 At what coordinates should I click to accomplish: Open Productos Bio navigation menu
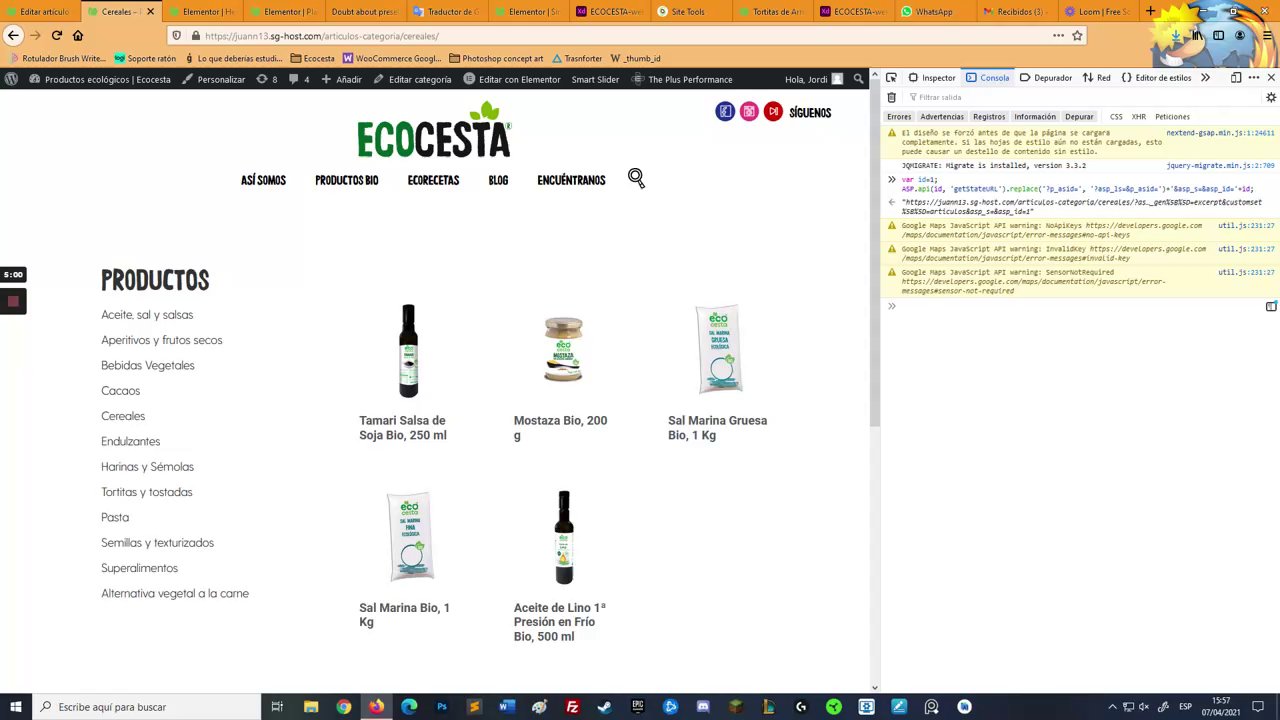tap(346, 180)
